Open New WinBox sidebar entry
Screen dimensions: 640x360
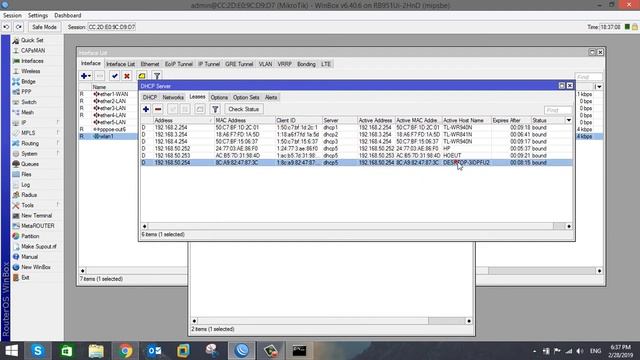[x=36, y=267]
